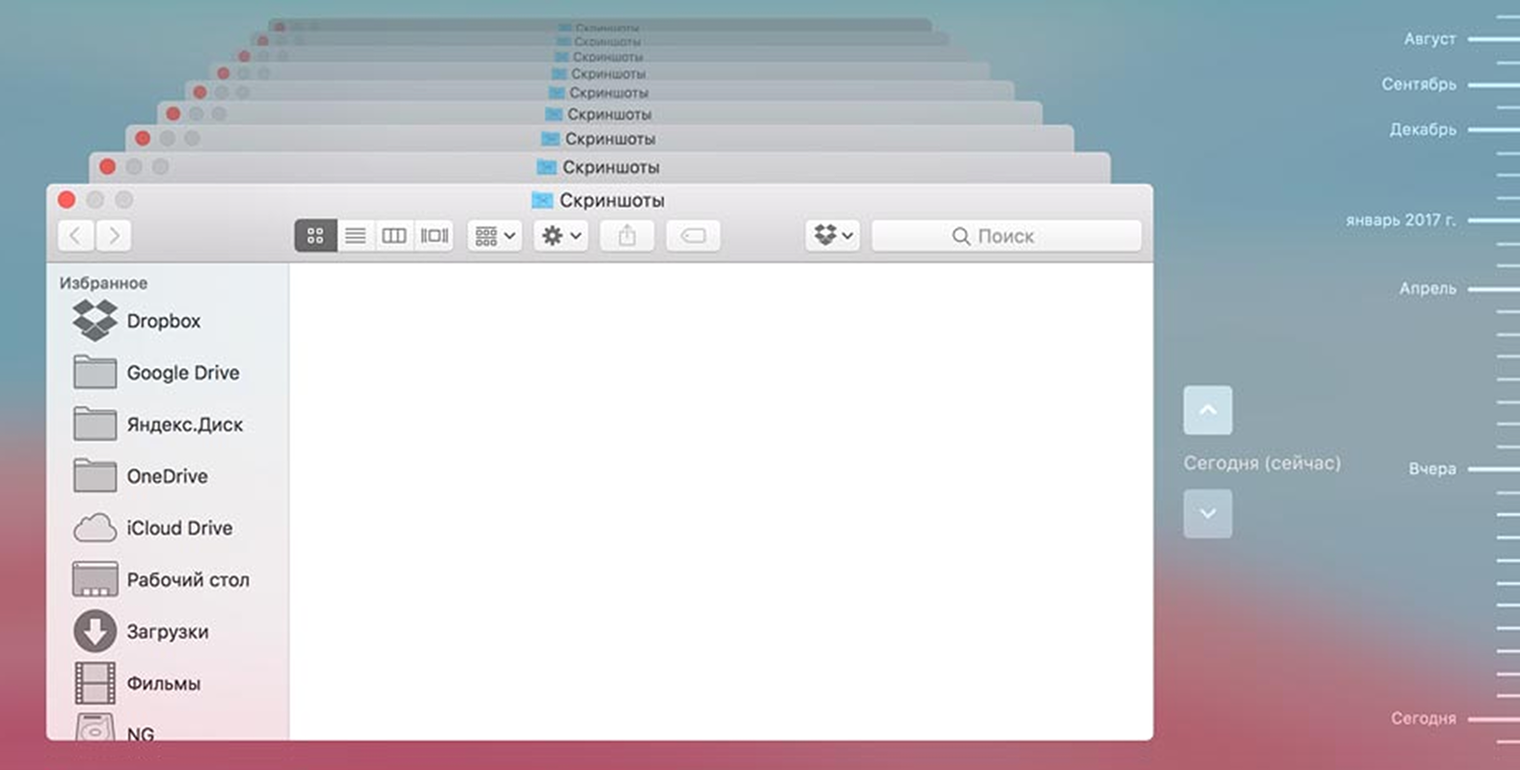Select Google Drive in Избранное
The image size is (1520, 770).
(x=182, y=372)
